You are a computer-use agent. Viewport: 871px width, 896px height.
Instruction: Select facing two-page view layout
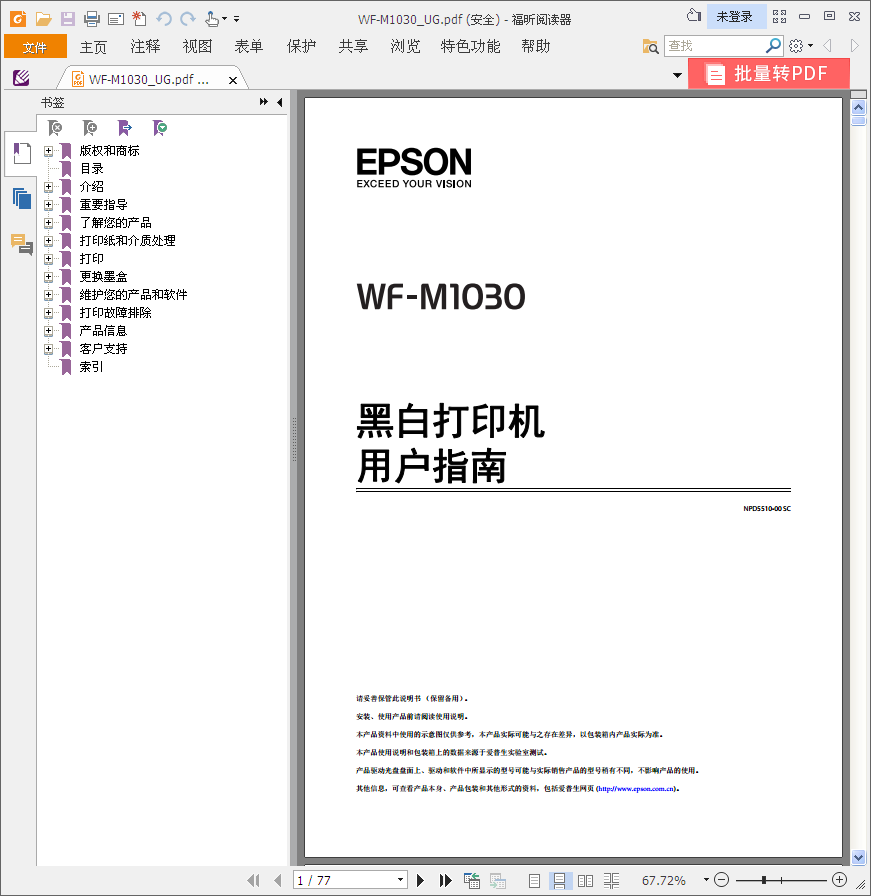tap(585, 881)
